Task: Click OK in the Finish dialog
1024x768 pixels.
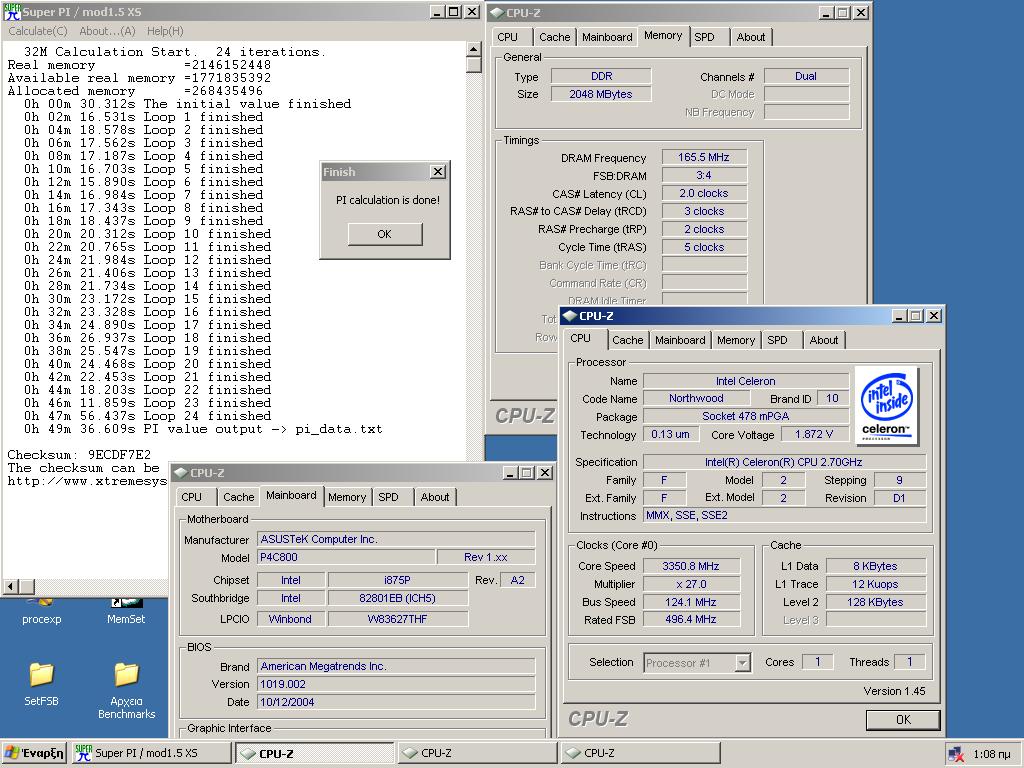Action: [x=385, y=234]
